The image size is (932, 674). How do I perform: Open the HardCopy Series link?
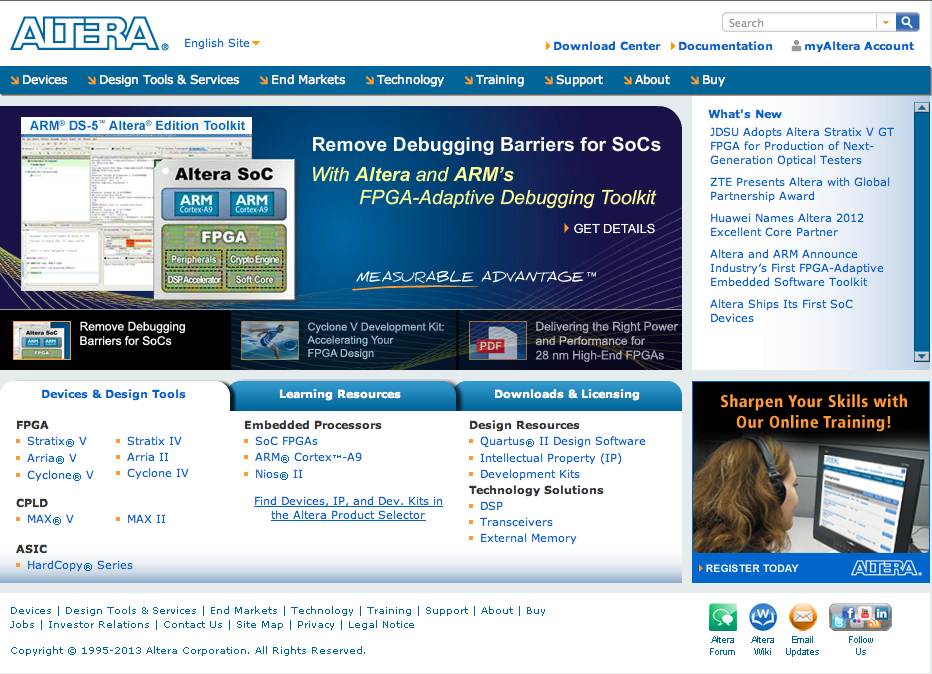click(x=80, y=565)
